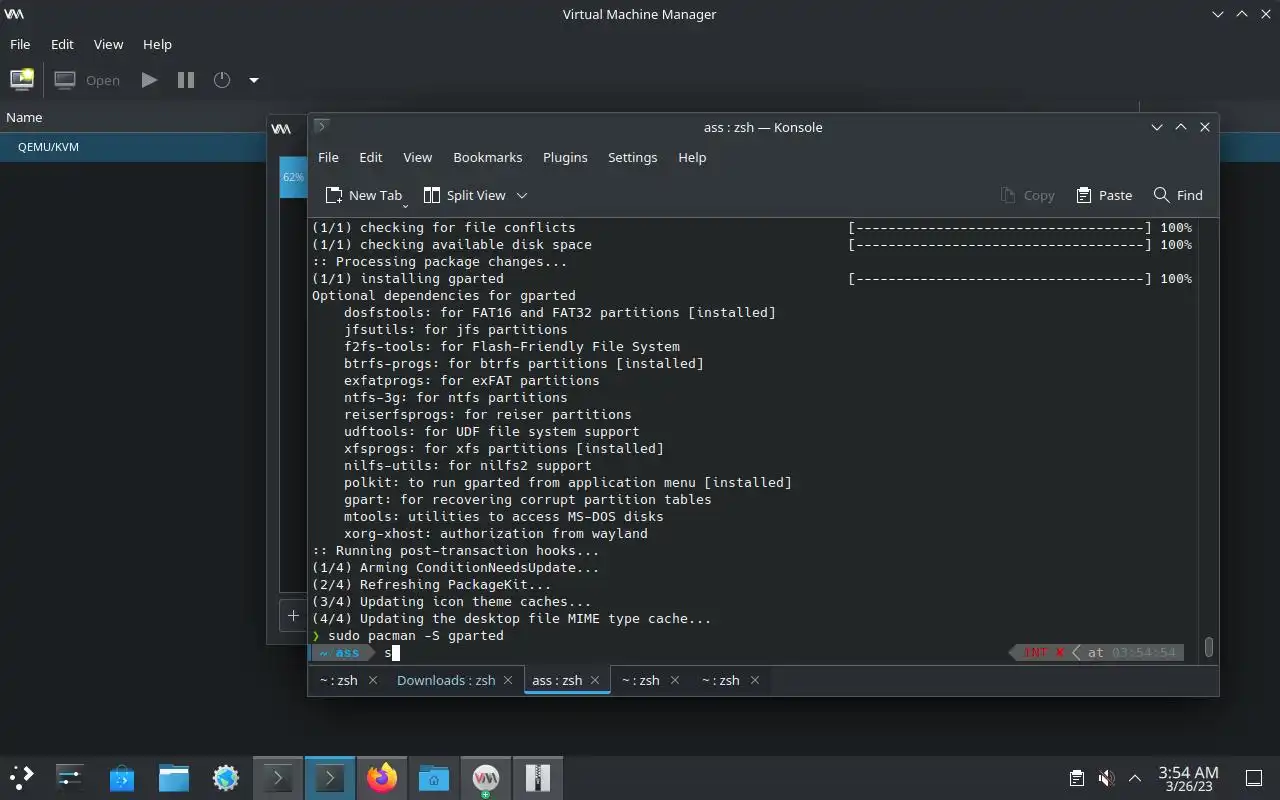Click the show desktop button
Screen dimensions: 1280x800
point(1253,778)
